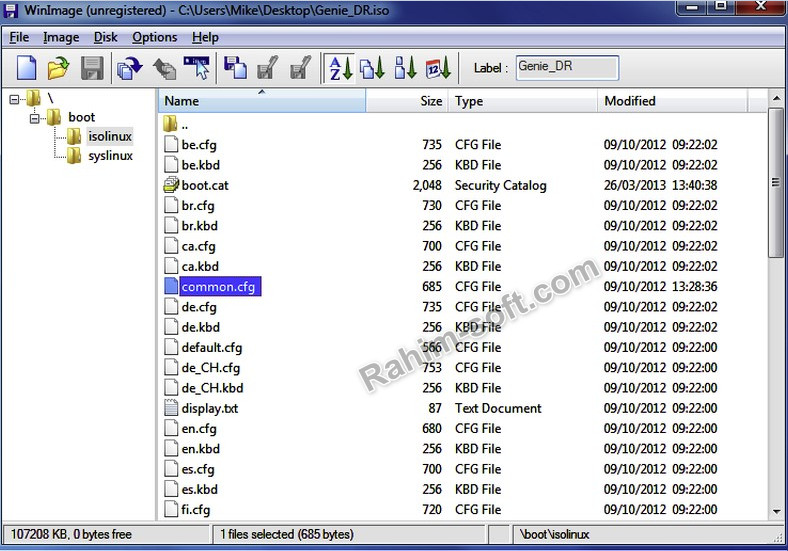Select the br.cfg file
788x551 pixels.
tap(198, 206)
